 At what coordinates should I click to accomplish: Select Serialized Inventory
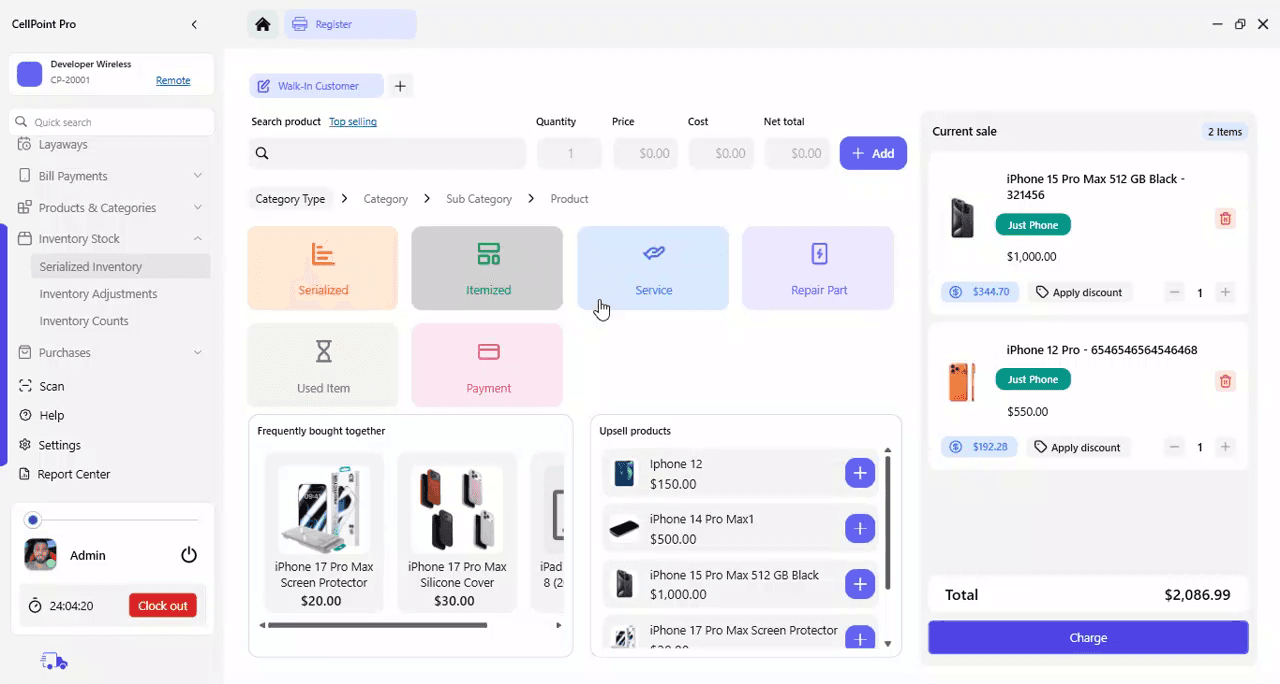pyautogui.click(x=119, y=267)
